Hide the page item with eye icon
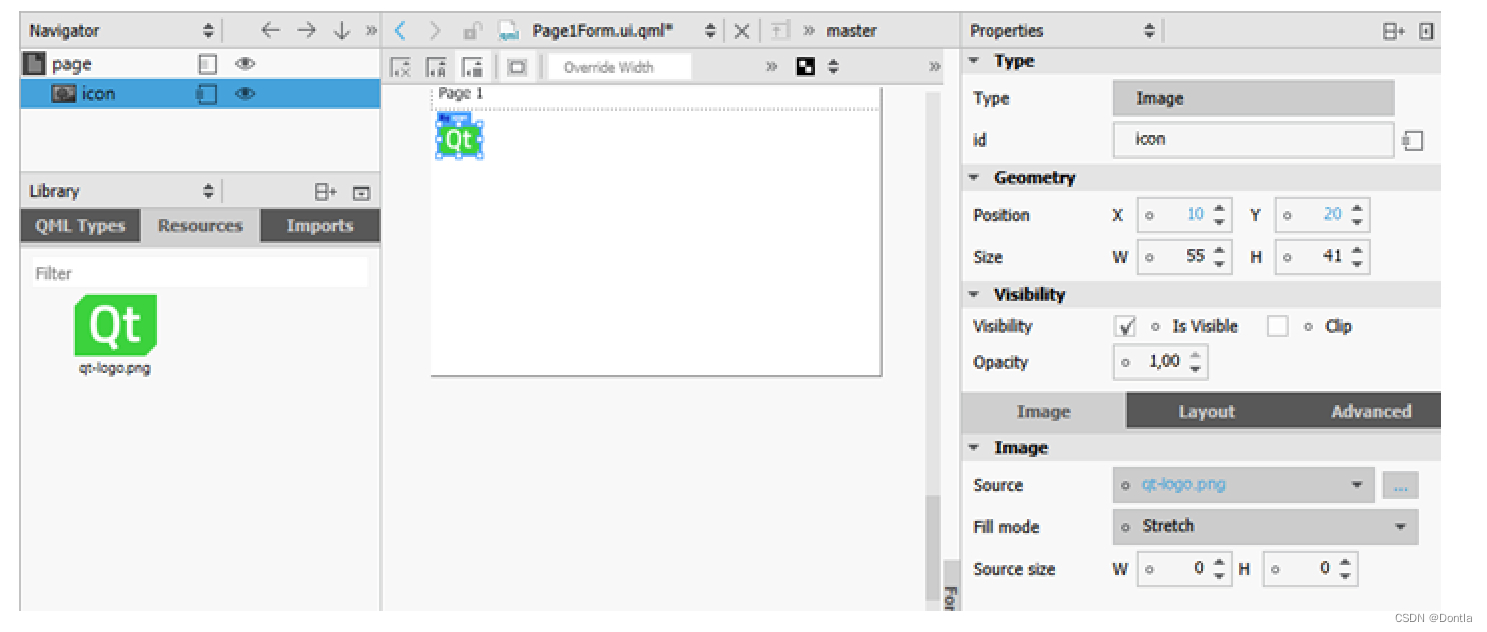Viewport: 1487px width, 632px height. click(245, 64)
